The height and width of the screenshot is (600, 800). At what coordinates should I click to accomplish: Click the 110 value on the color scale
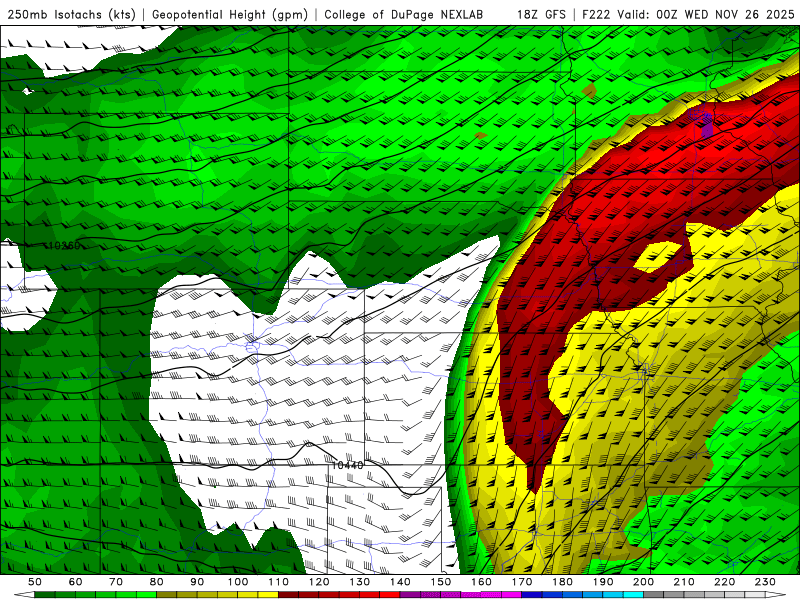click(279, 582)
